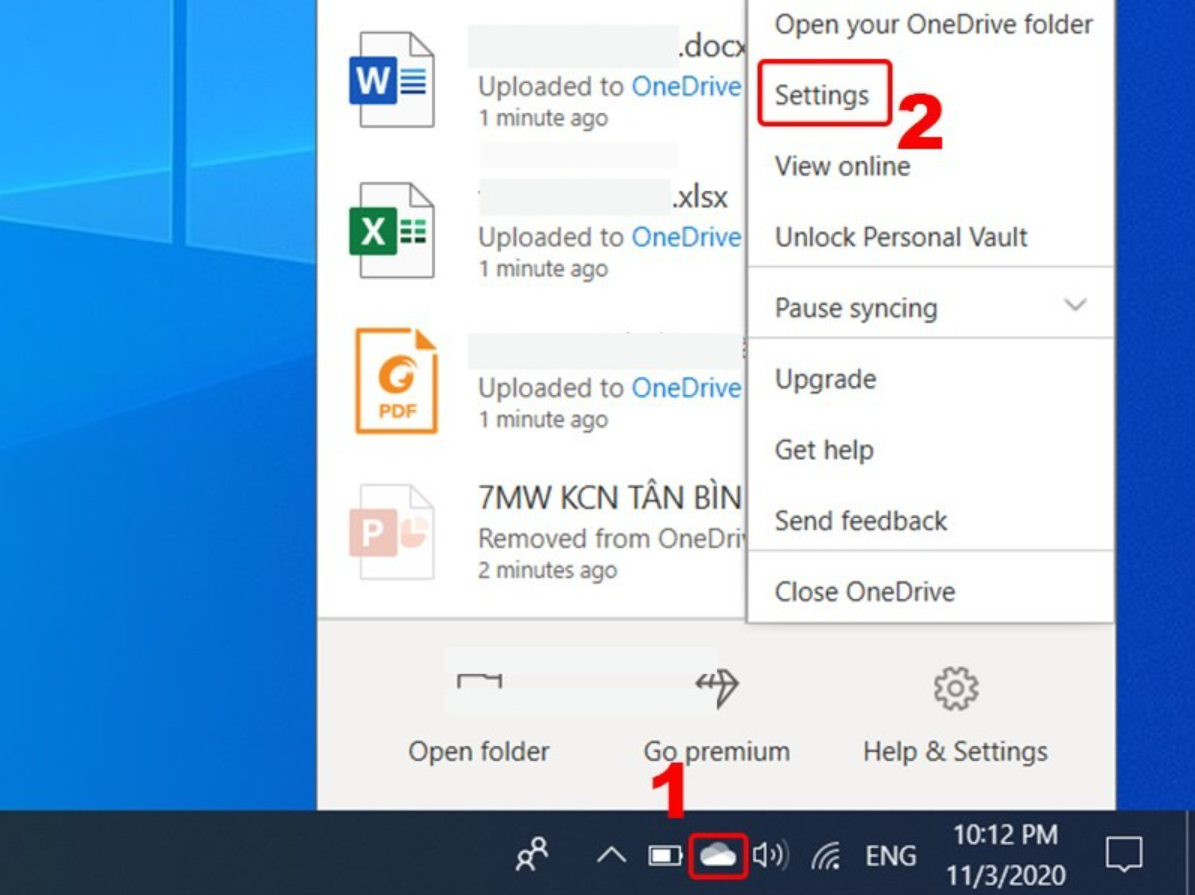The width and height of the screenshot is (1195, 895).
Task: Click OneDrive link under the .docx file
Action: (686, 86)
